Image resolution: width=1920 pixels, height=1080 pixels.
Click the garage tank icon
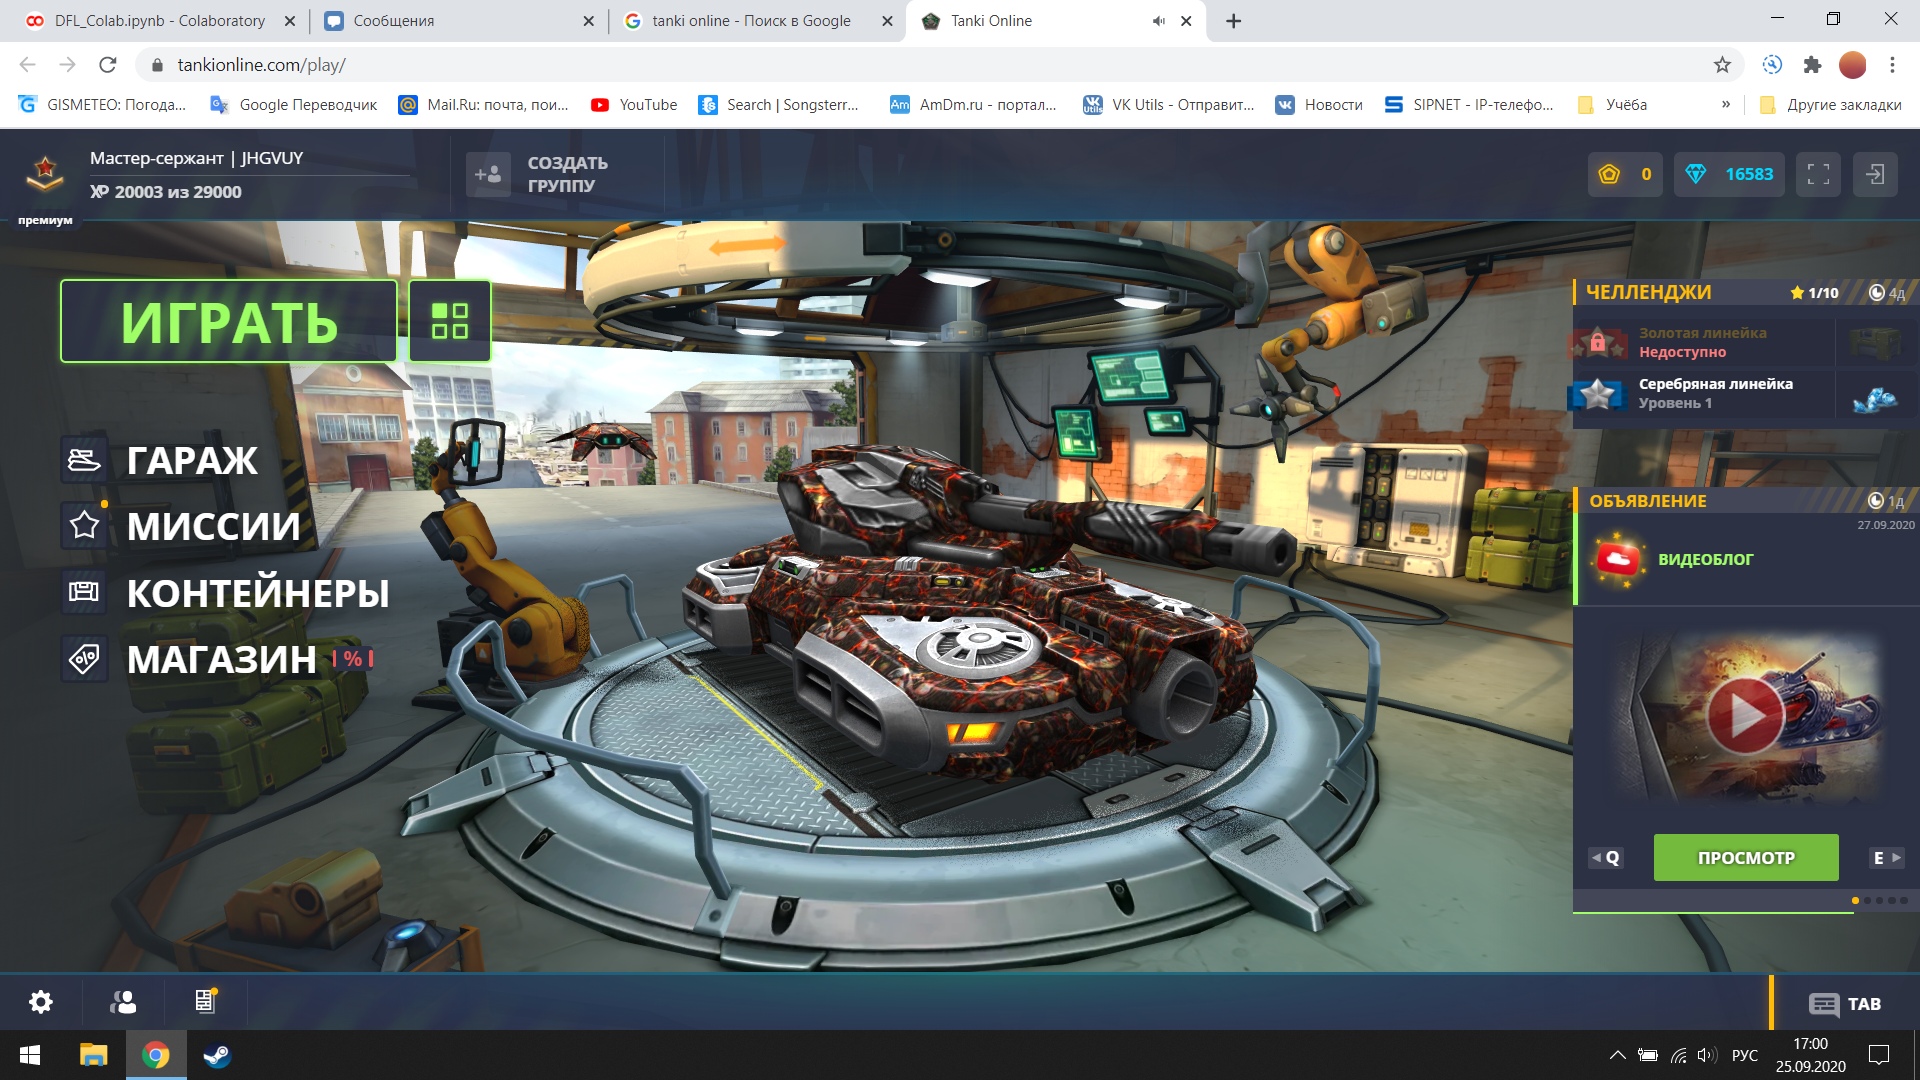coord(84,460)
